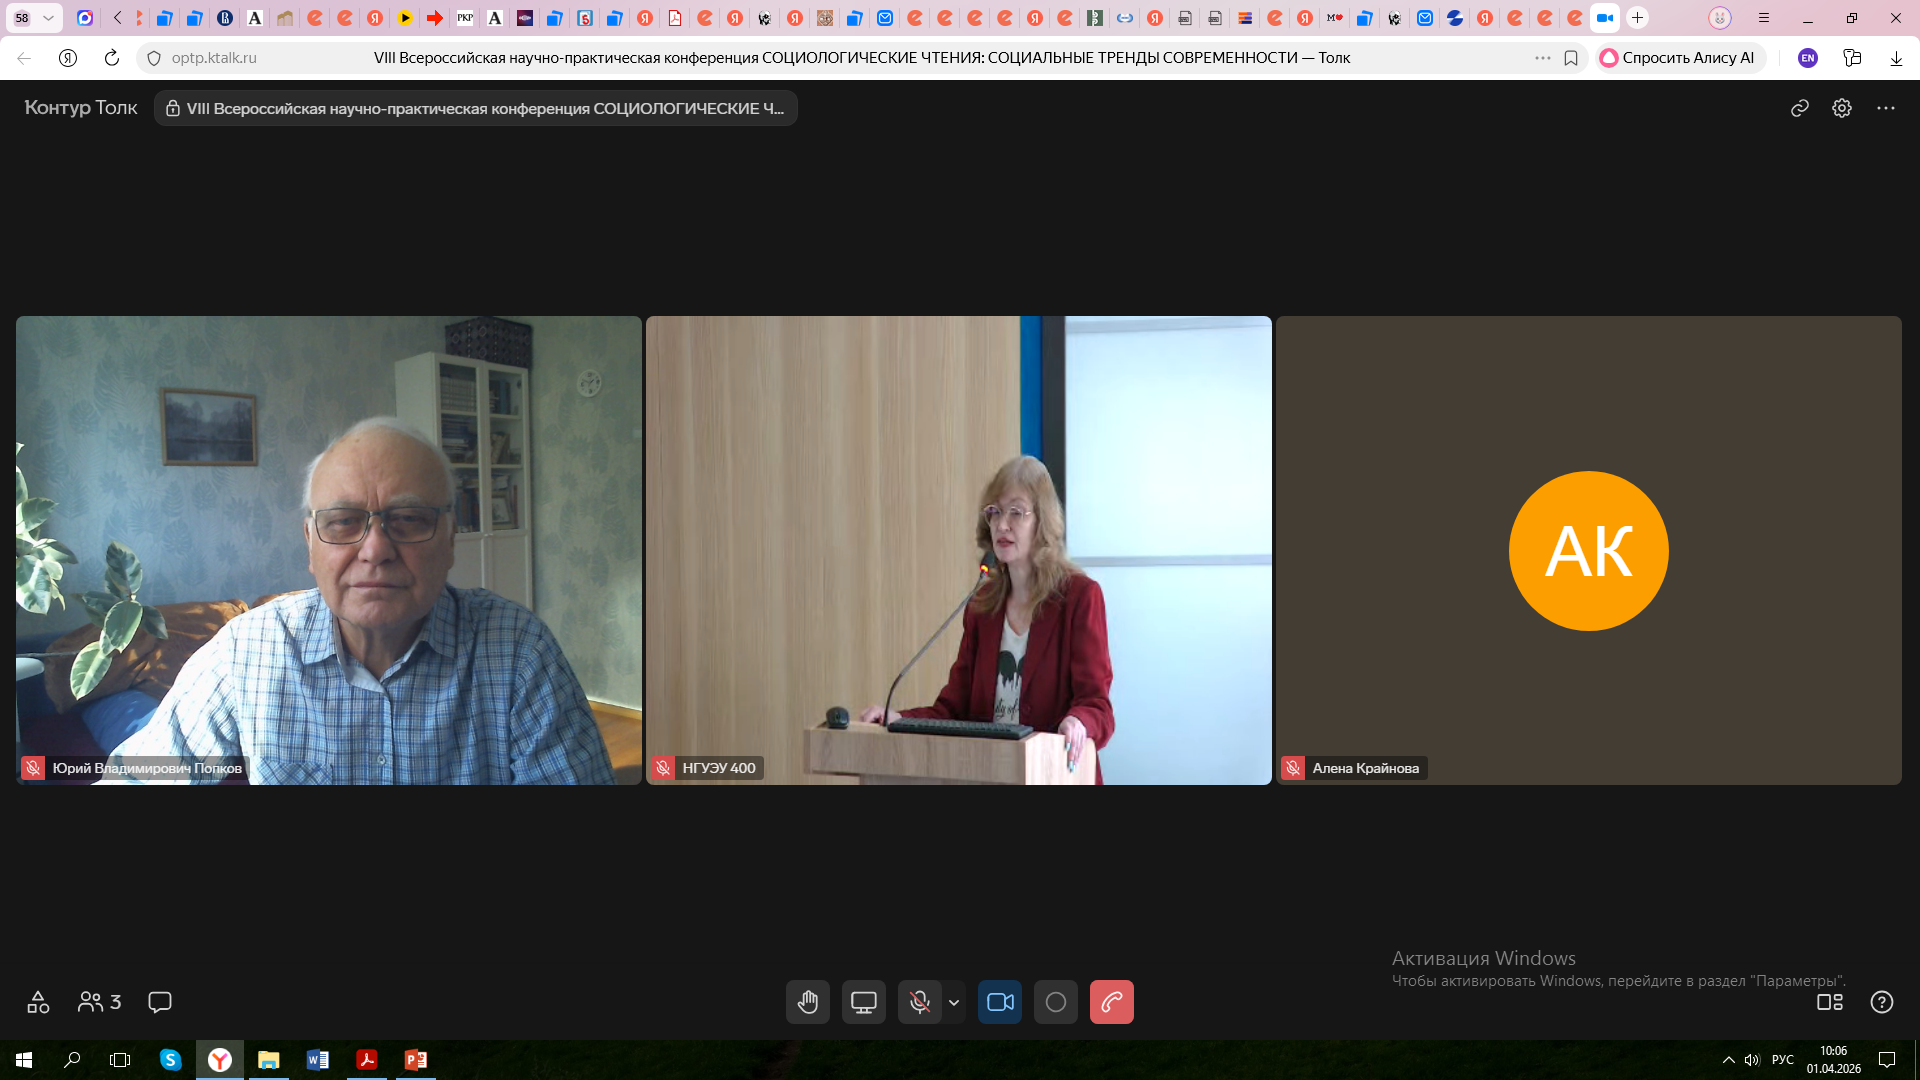The width and height of the screenshot is (1920, 1080).
Task: Toggle the recording circle button
Action: point(1055,1002)
